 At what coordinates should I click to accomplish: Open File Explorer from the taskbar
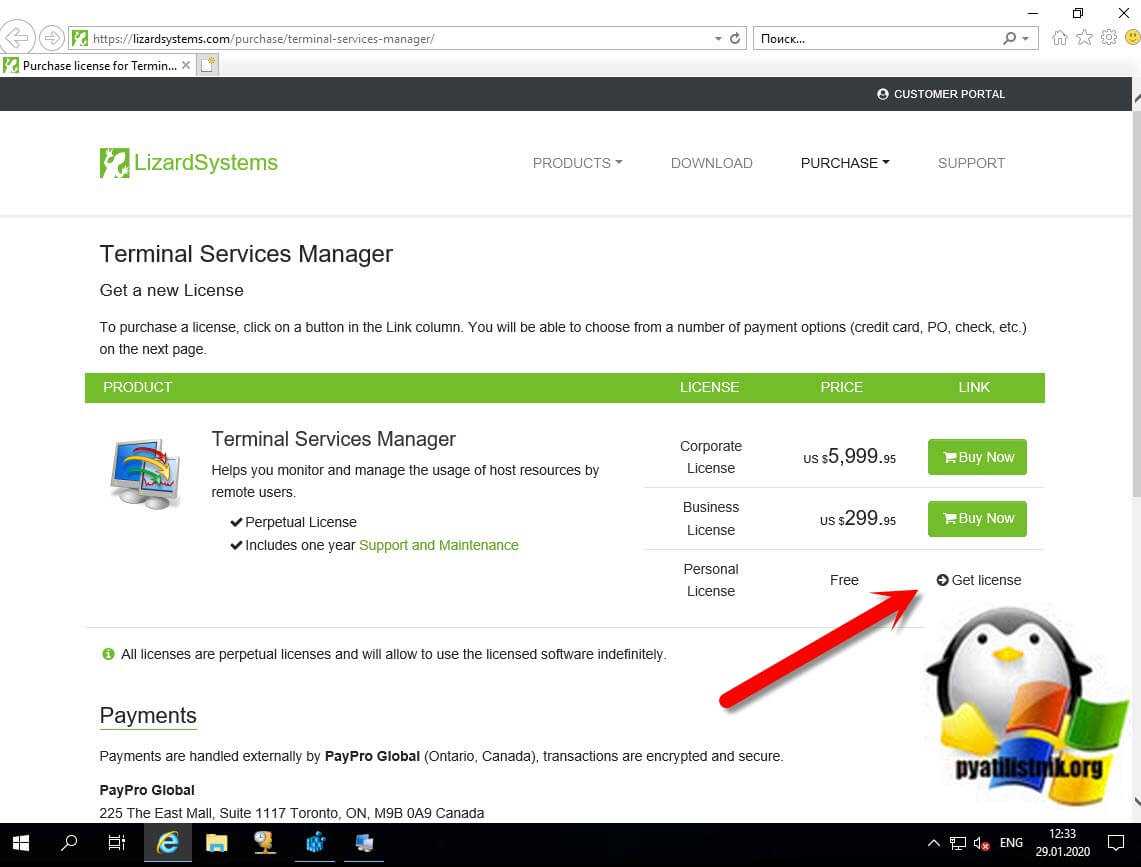tap(216, 843)
